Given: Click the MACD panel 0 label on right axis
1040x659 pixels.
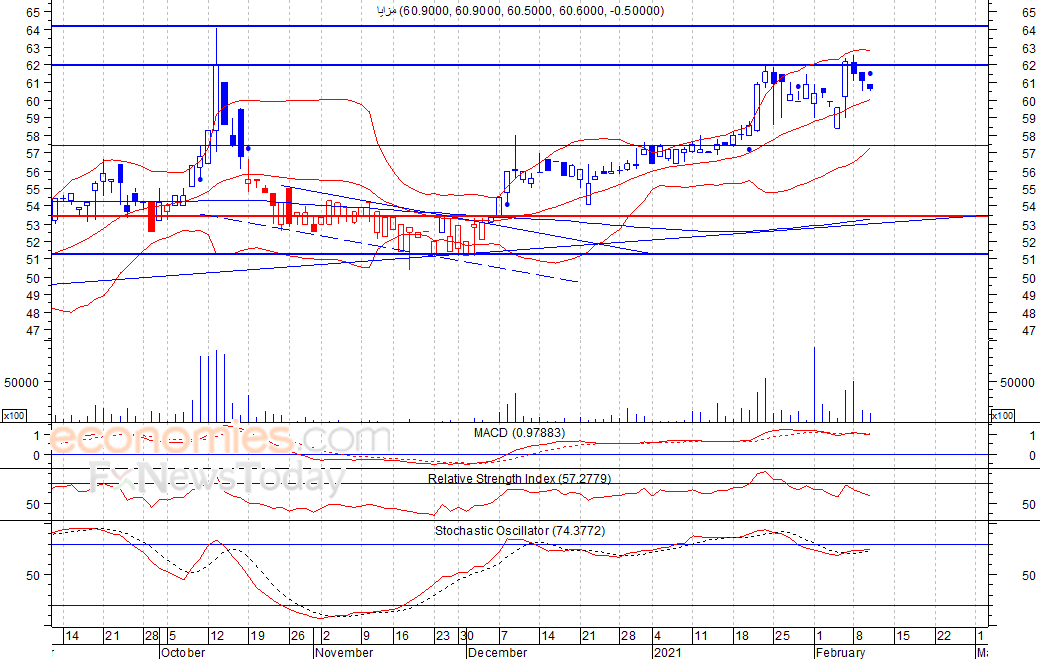Looking at the screenshot, I should (x=1032, y=455).
